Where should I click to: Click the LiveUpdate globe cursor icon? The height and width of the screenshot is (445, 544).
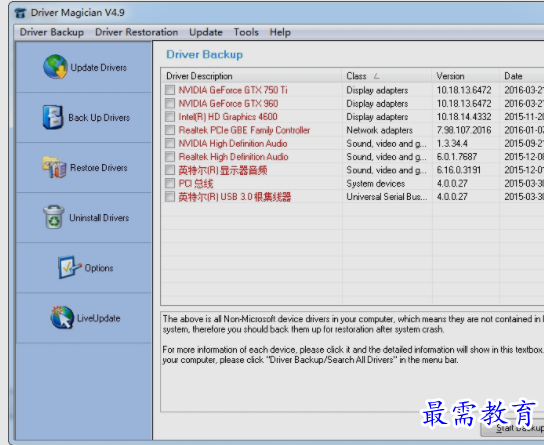click(x=62, y=317)
